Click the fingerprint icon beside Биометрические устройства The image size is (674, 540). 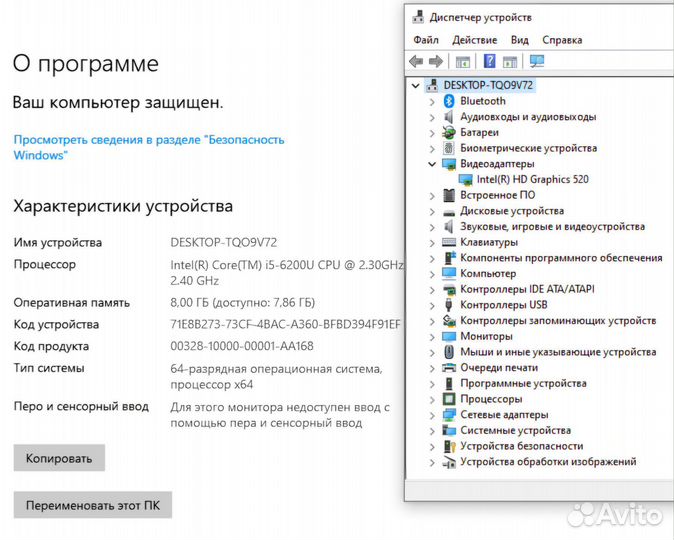click(x=449, y=148)
